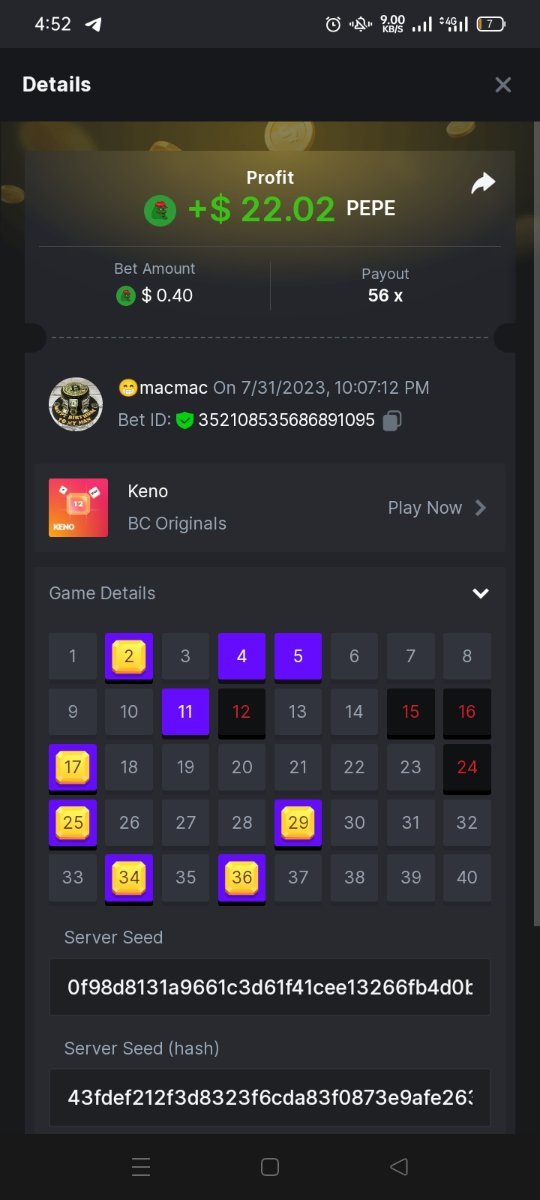Open recent apps with the square button
Viewport: 540px width, 1200px height.
[x=269, y=1166]
